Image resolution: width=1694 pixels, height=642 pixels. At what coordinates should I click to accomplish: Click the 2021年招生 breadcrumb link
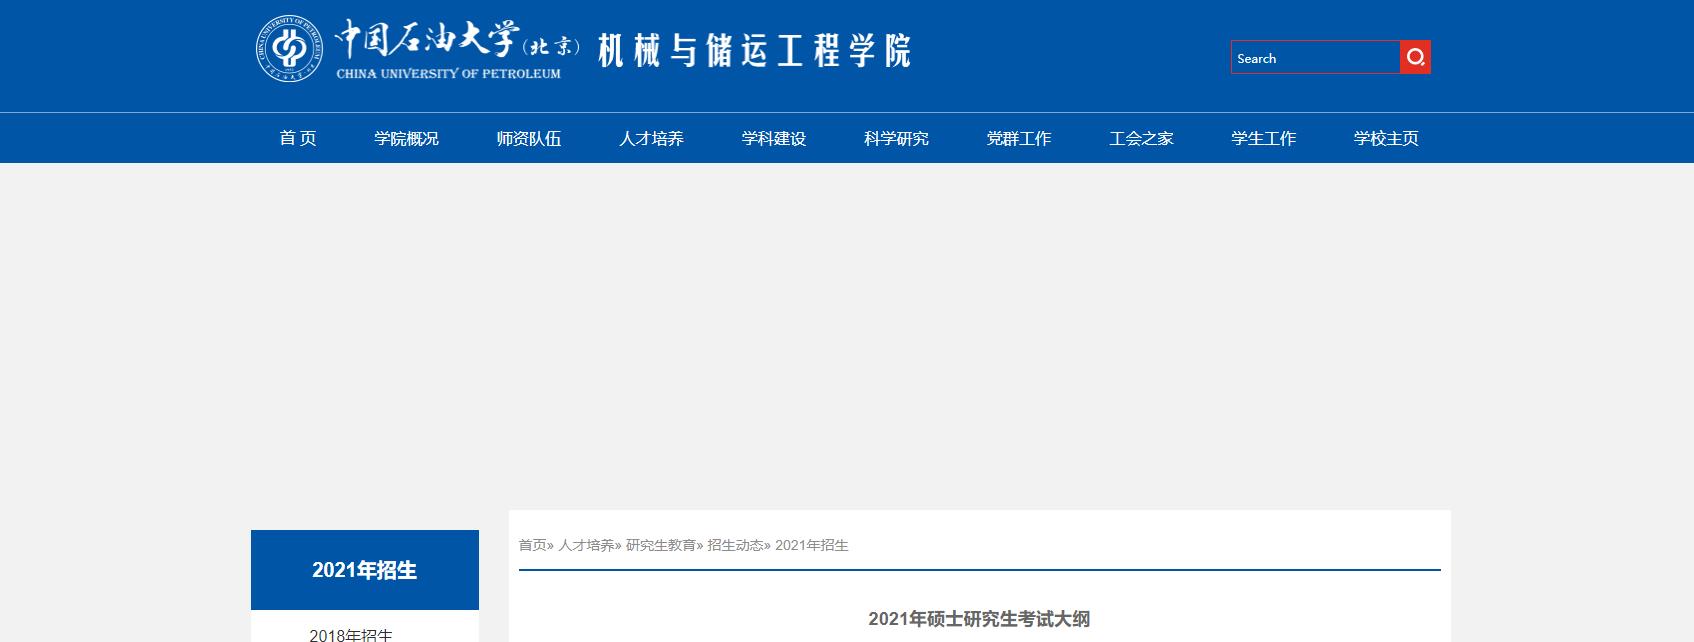click(811, 545)
